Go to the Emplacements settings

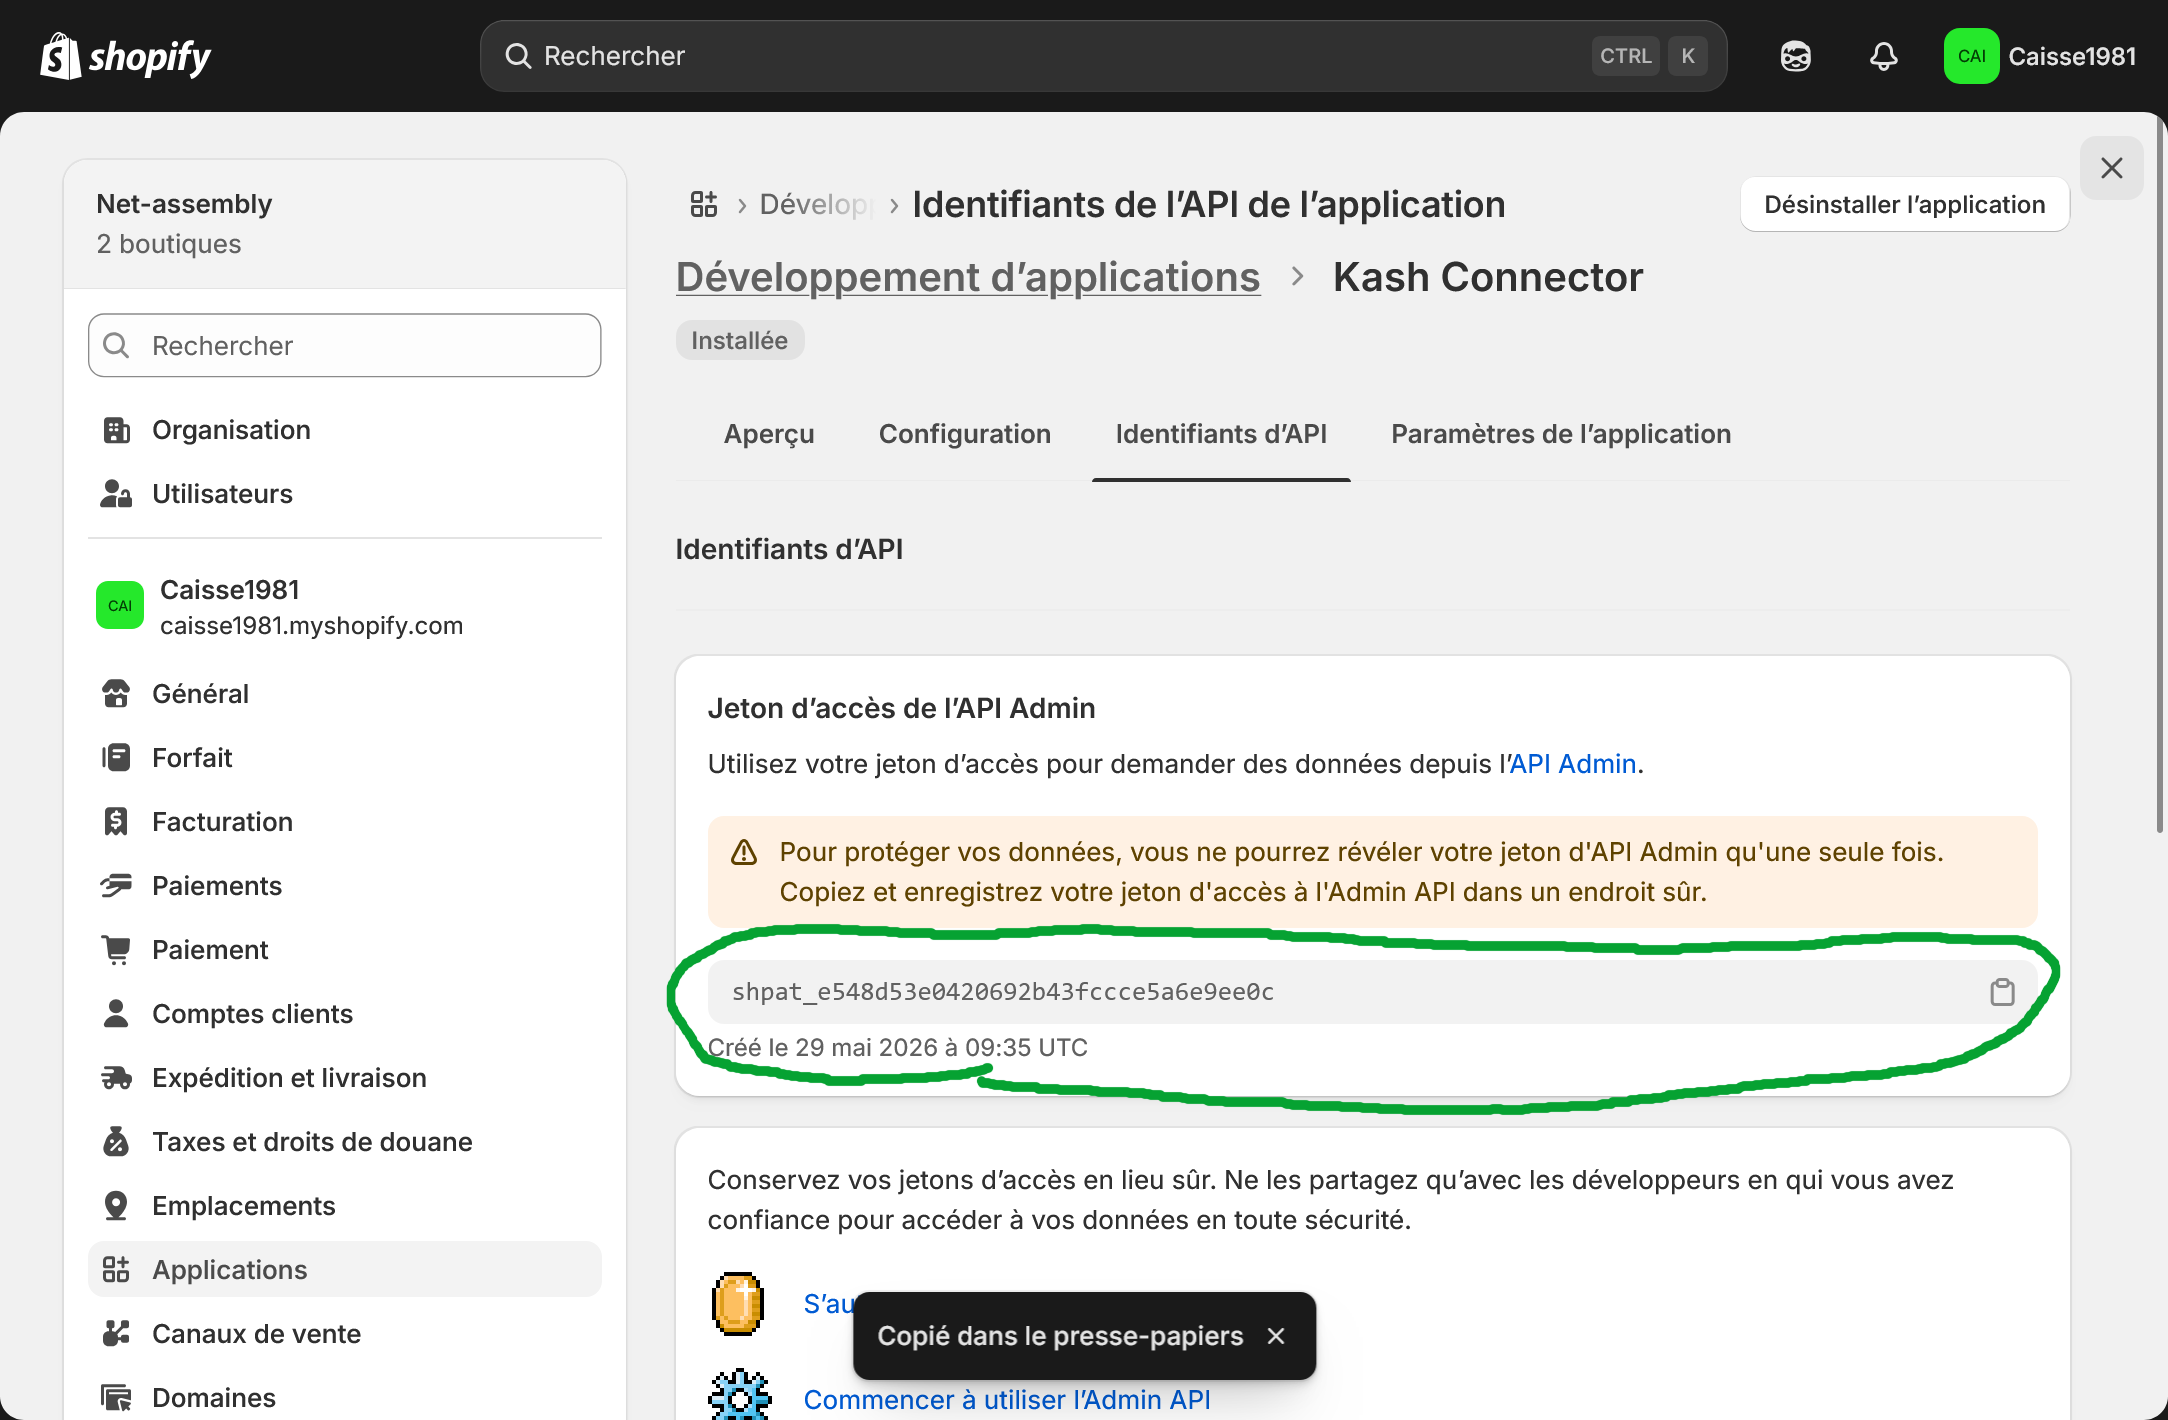click(x=345, y=1206)
